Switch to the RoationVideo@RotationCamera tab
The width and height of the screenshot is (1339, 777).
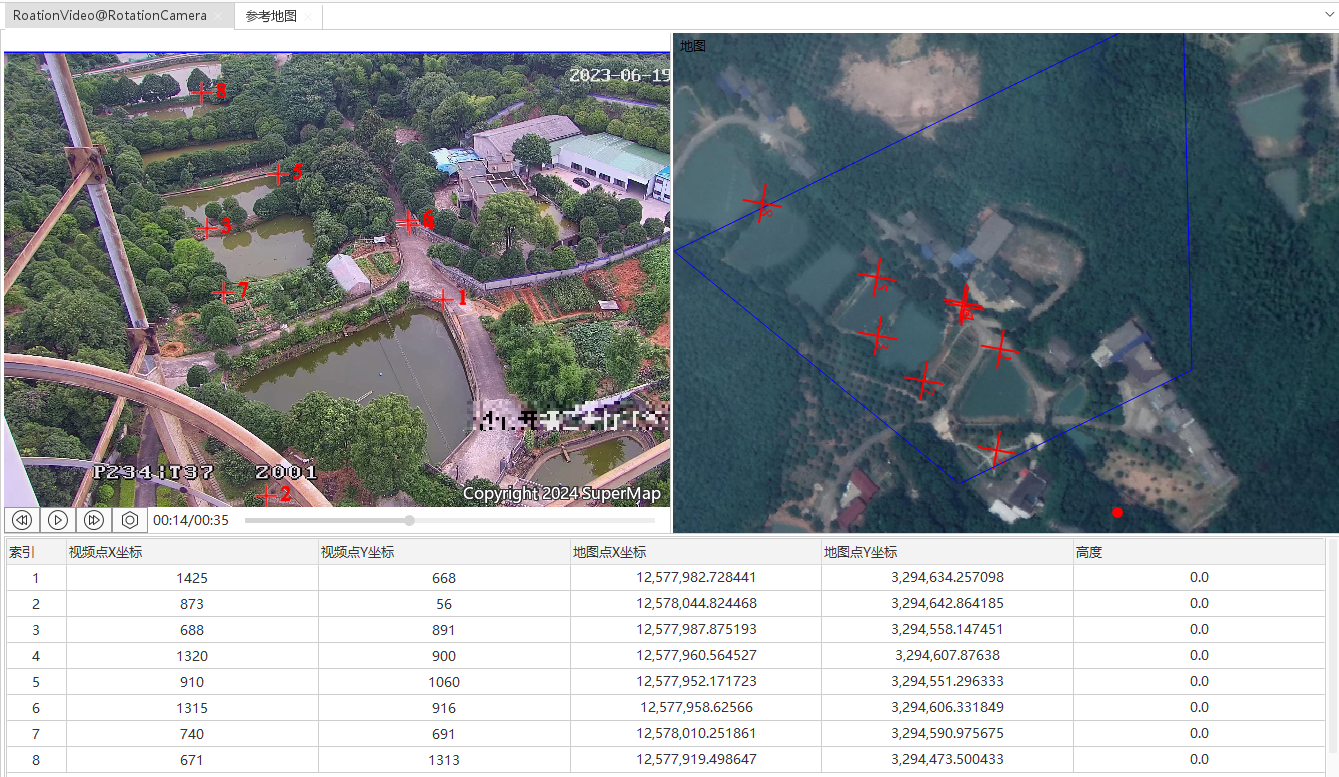point(110,16)
